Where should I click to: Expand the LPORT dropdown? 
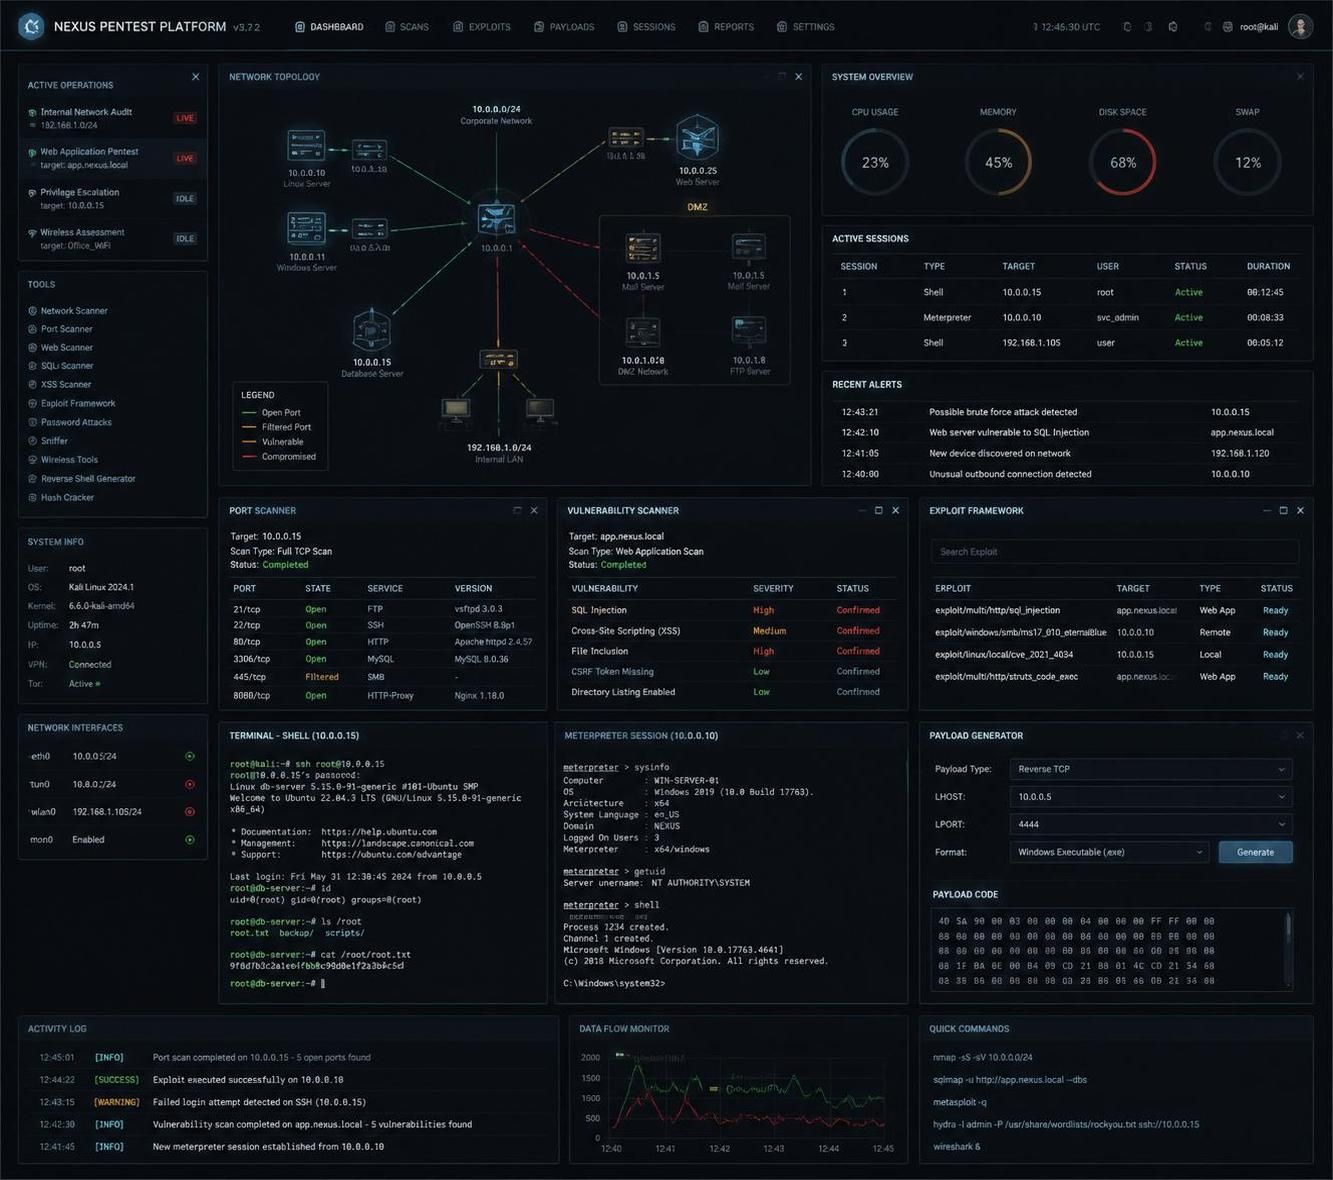click(x=1151, y=824)
